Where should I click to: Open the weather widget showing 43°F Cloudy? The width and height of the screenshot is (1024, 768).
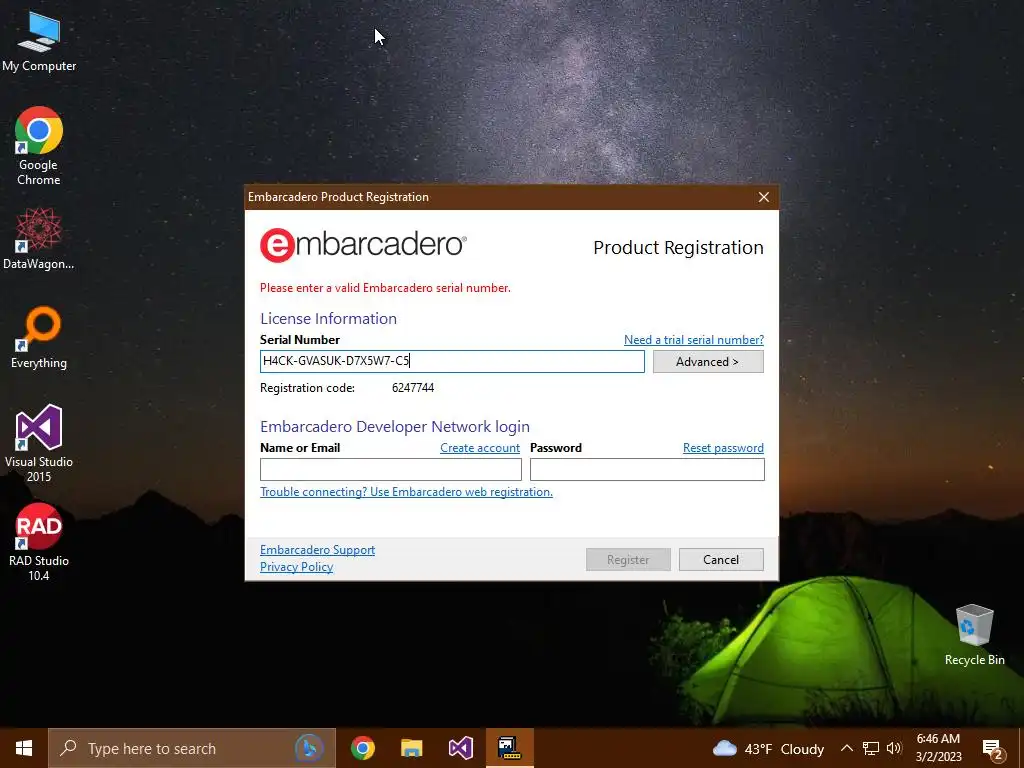click(x=768, y=748)
